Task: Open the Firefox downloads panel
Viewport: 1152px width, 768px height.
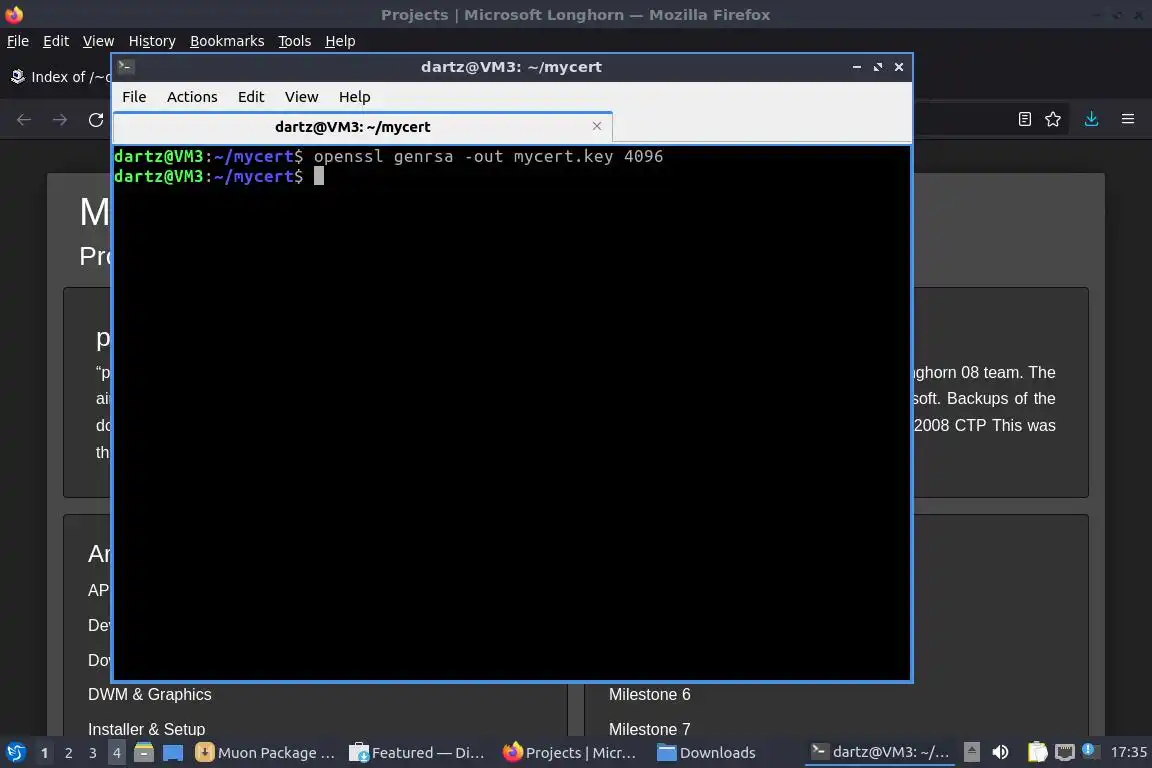Action: point(1091,119)
